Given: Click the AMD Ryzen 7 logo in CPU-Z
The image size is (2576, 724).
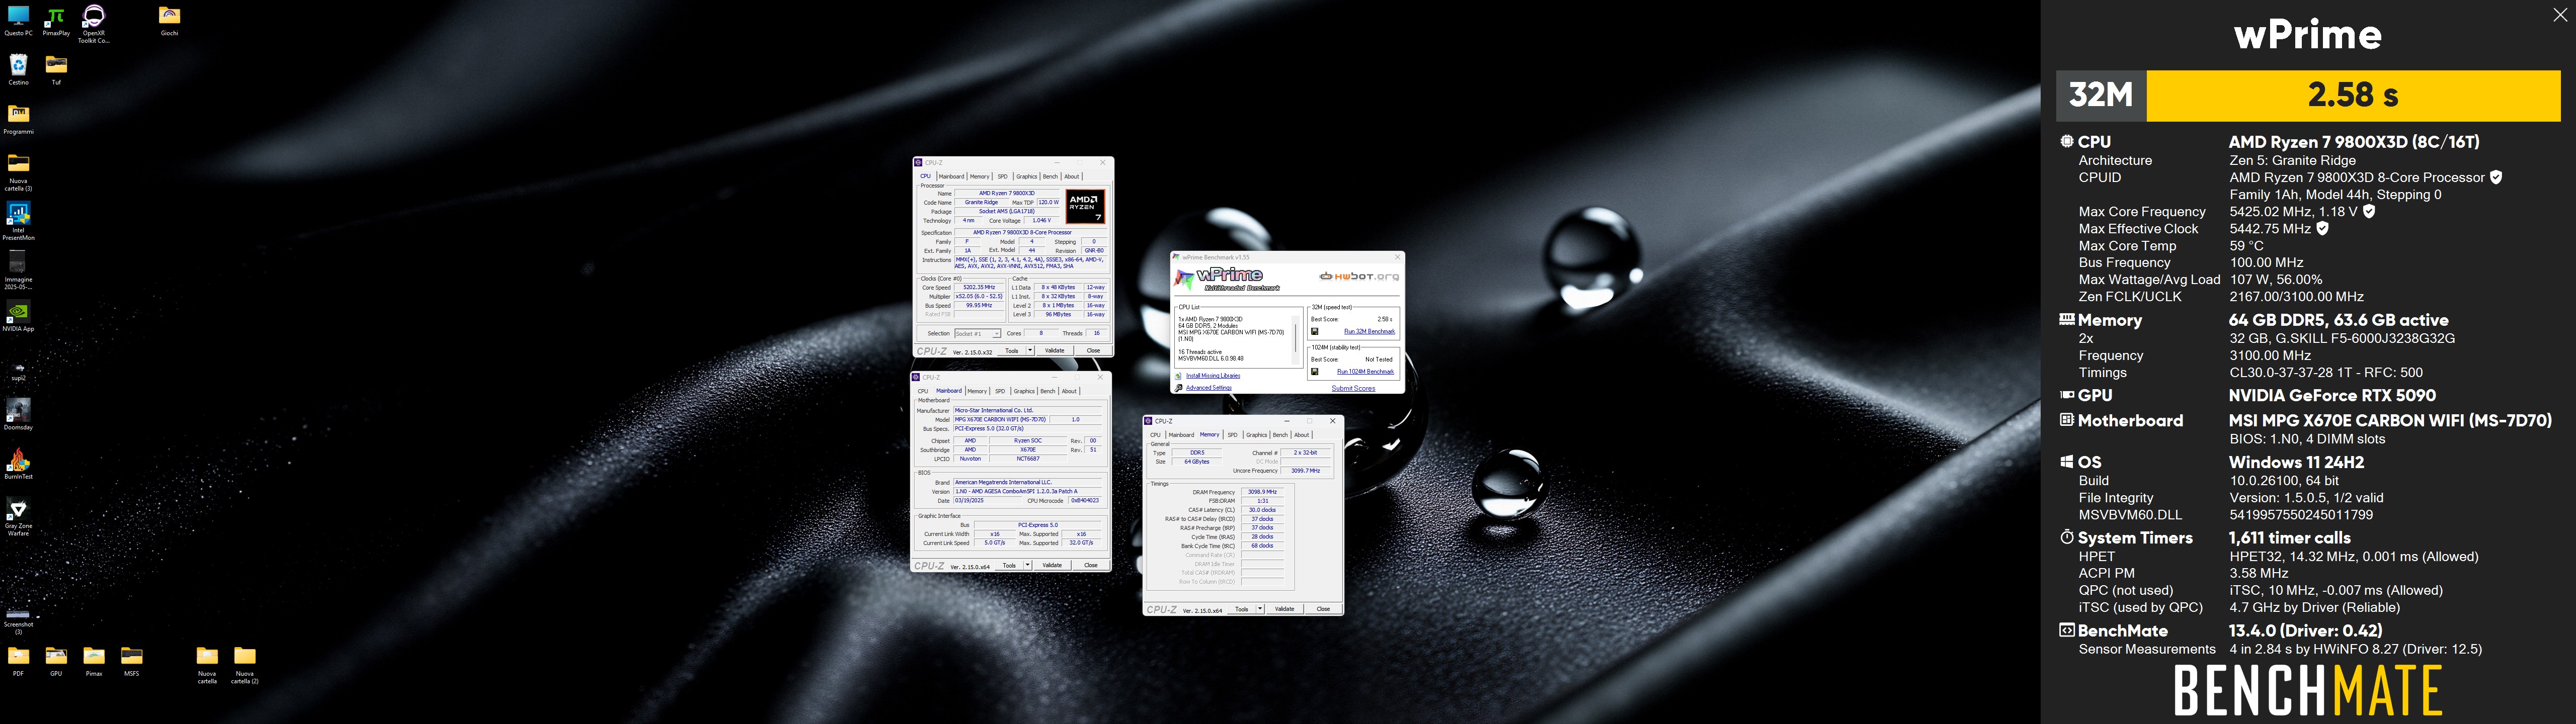Looking at the screenshot, I should click(1085, 207).
